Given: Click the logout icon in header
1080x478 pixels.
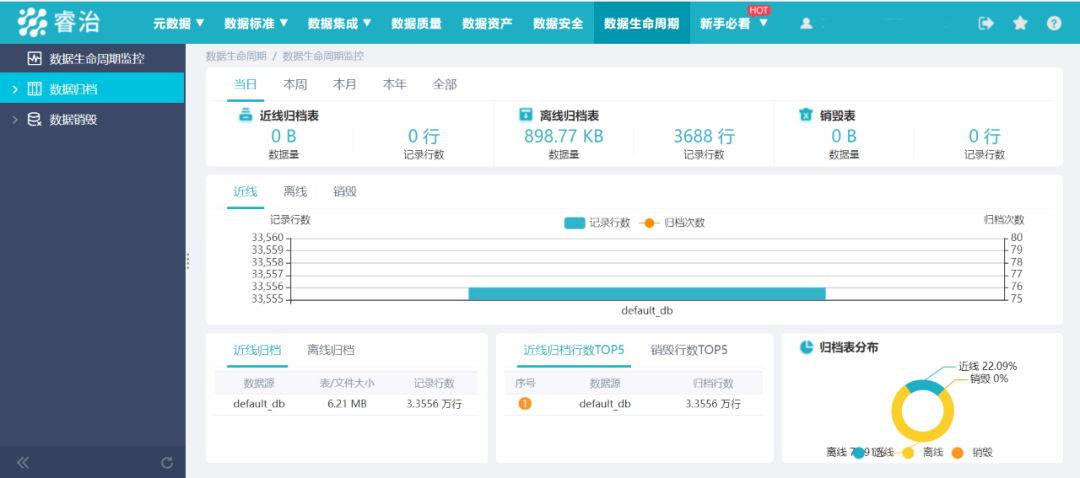Looking at the screenshot, I should [986, 23].
